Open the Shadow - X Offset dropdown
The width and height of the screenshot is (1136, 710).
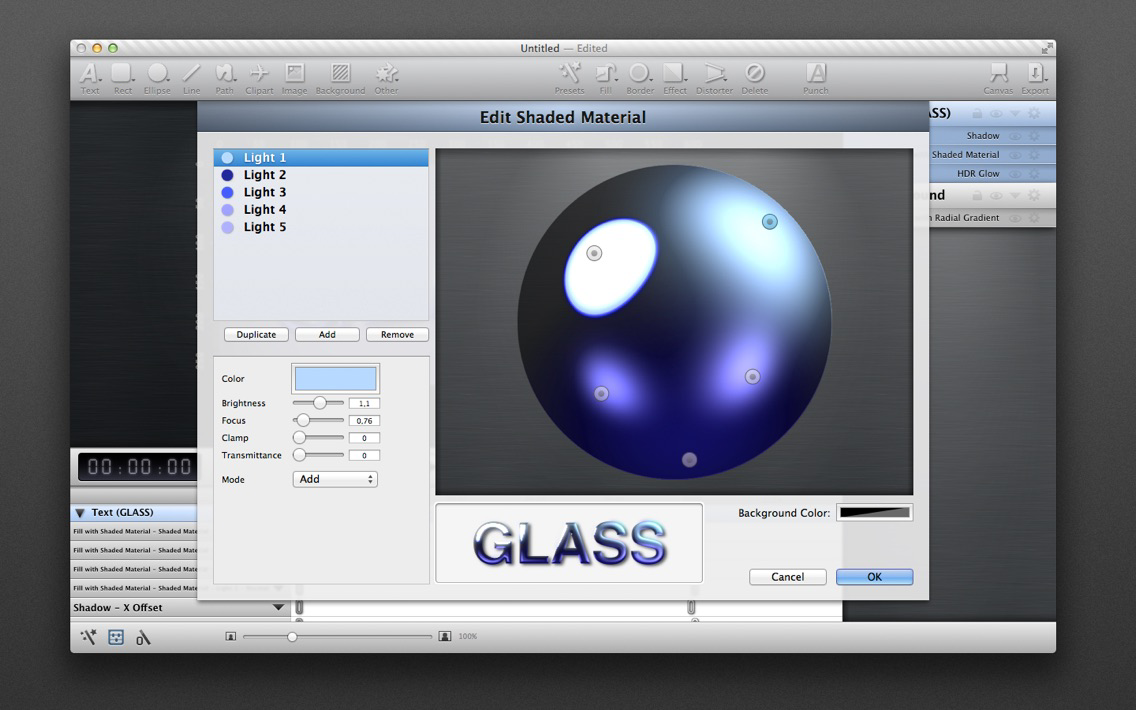(278, 607)
